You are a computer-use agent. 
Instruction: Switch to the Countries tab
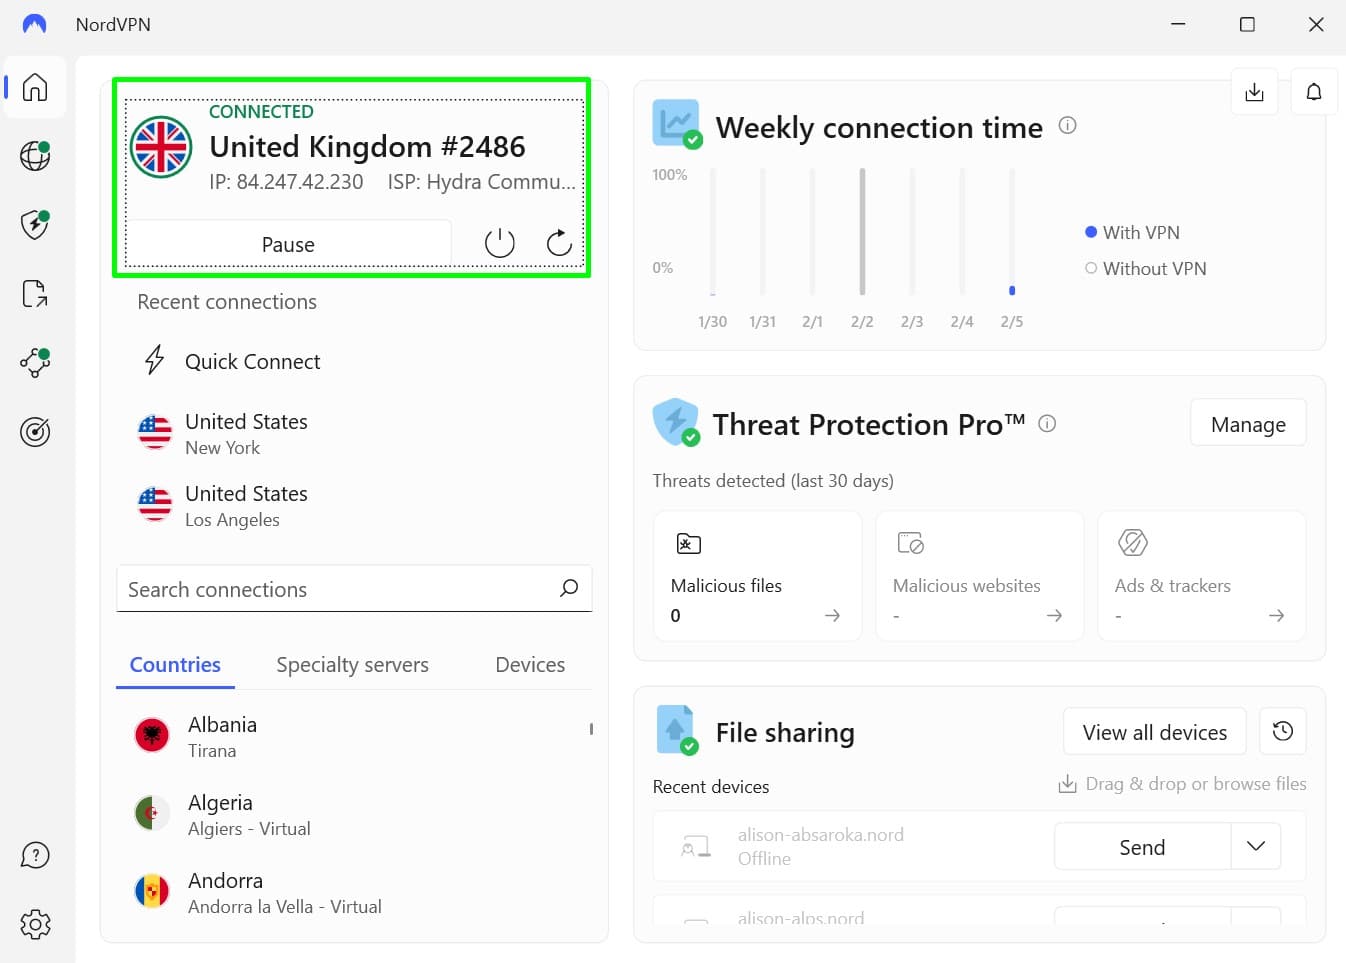tap(175, 665)
